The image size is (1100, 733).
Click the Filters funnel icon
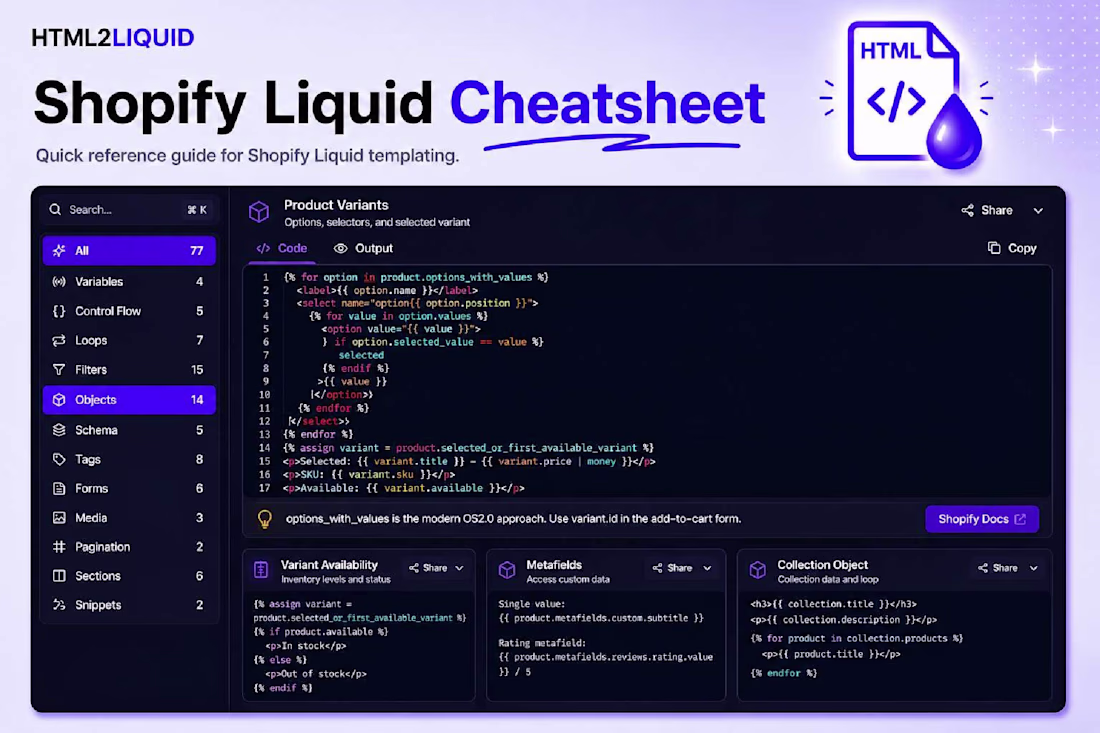(x=59, y=370)
